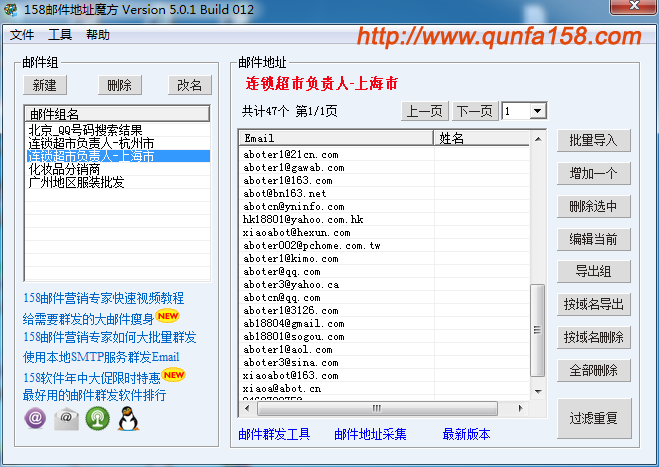Select row aboter3@yahoo.ca
Image resolution: width=659 pixels, height=467 pixels.
[x=385, y=285]
